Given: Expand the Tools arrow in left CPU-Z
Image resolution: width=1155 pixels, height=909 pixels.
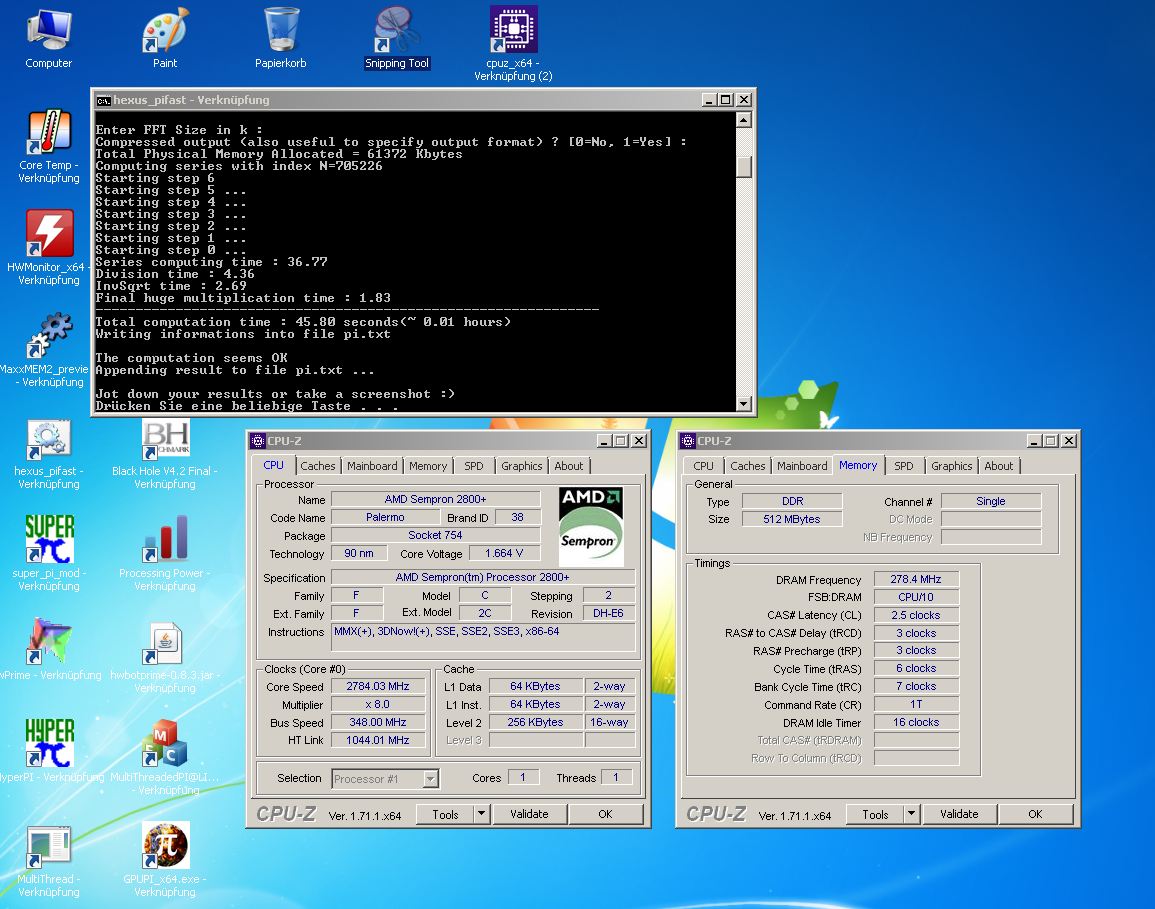Looking at the screenshot, I should coord(481,814).
